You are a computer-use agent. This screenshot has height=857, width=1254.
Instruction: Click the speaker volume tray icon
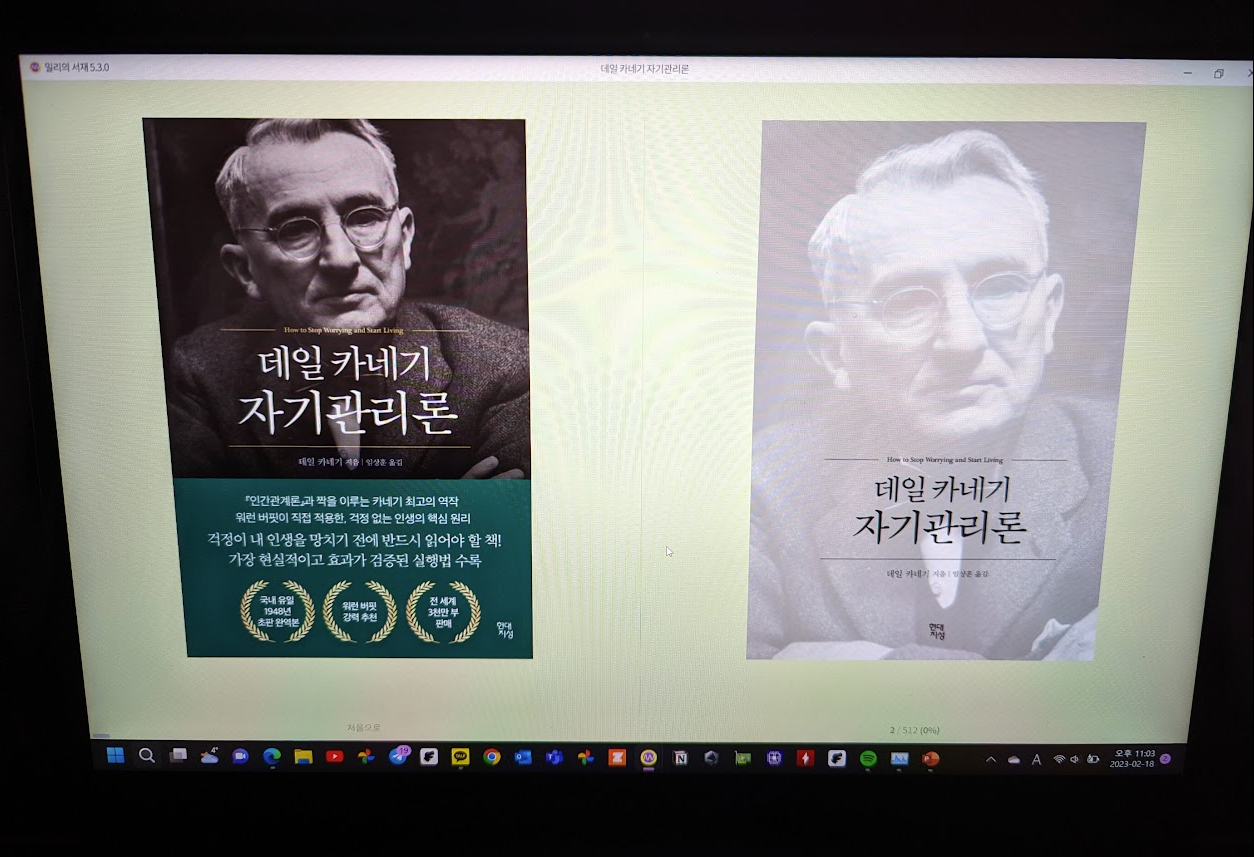1074,759
